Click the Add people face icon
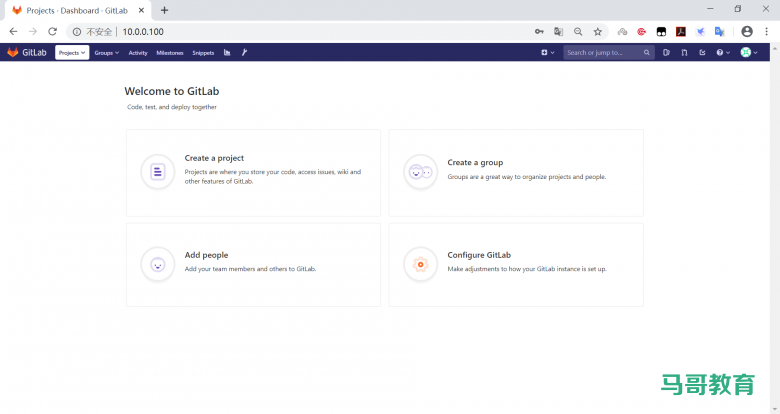Image resolution: width=780 pixels, height=414 pixels. click(158, 264)
